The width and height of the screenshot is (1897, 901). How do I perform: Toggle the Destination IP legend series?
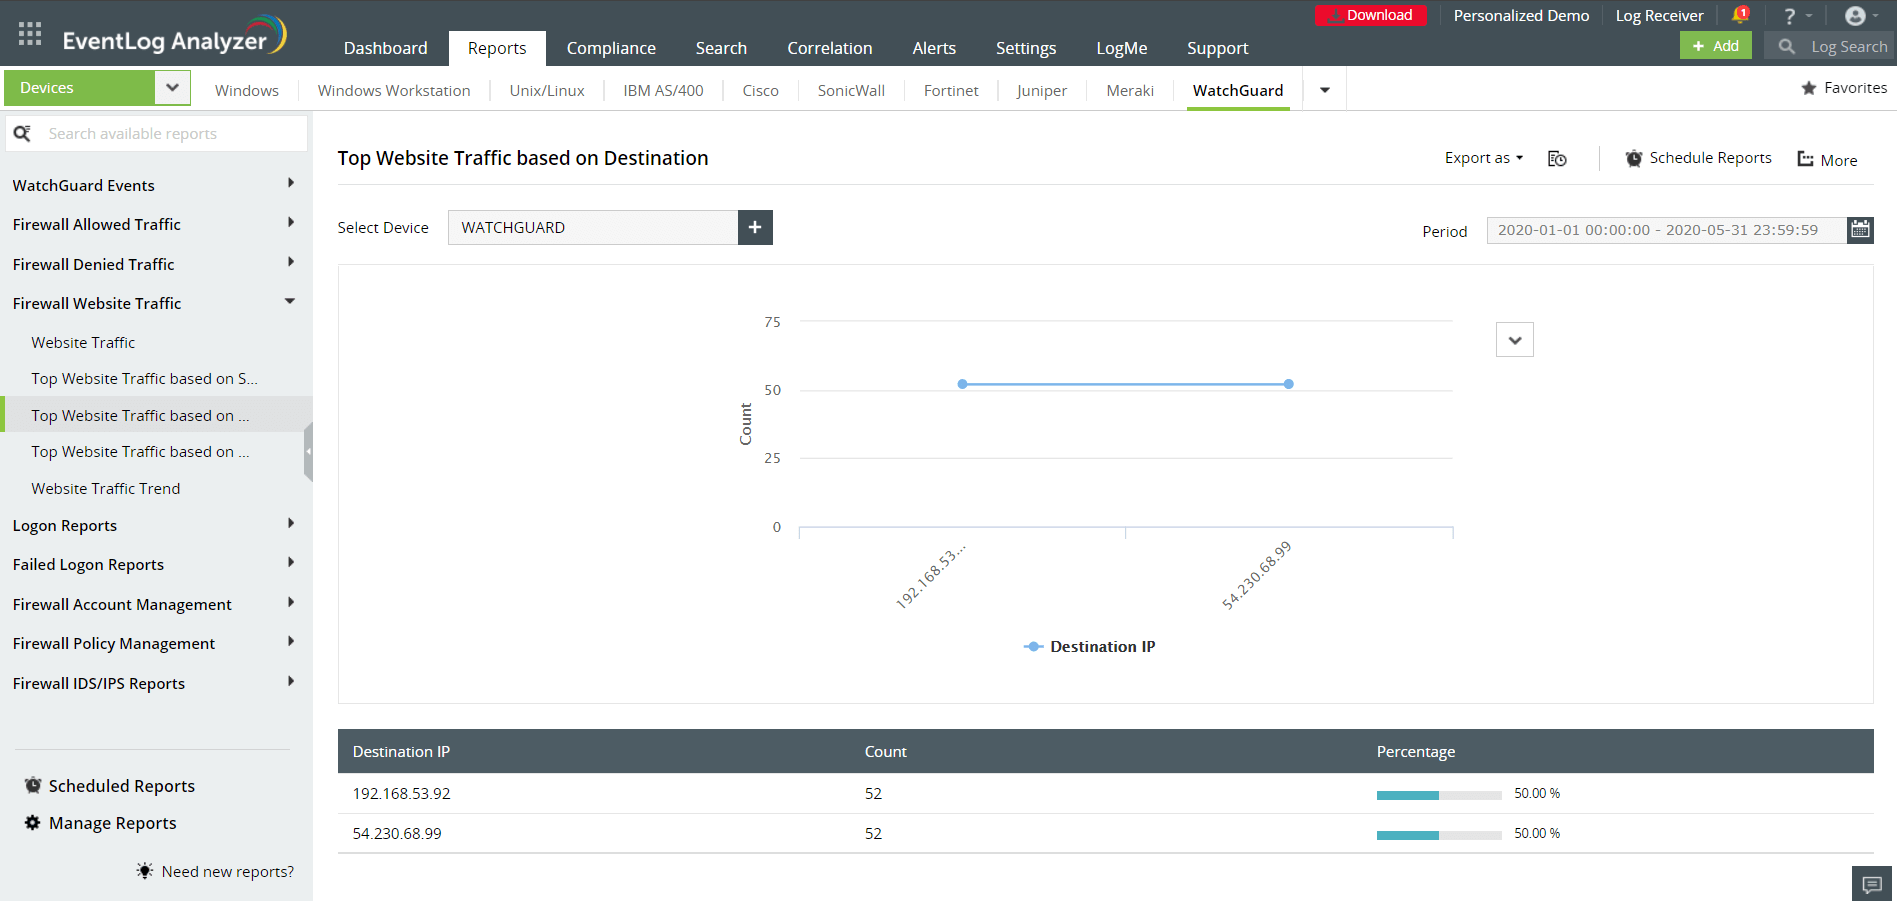[x=1089, y=646]
